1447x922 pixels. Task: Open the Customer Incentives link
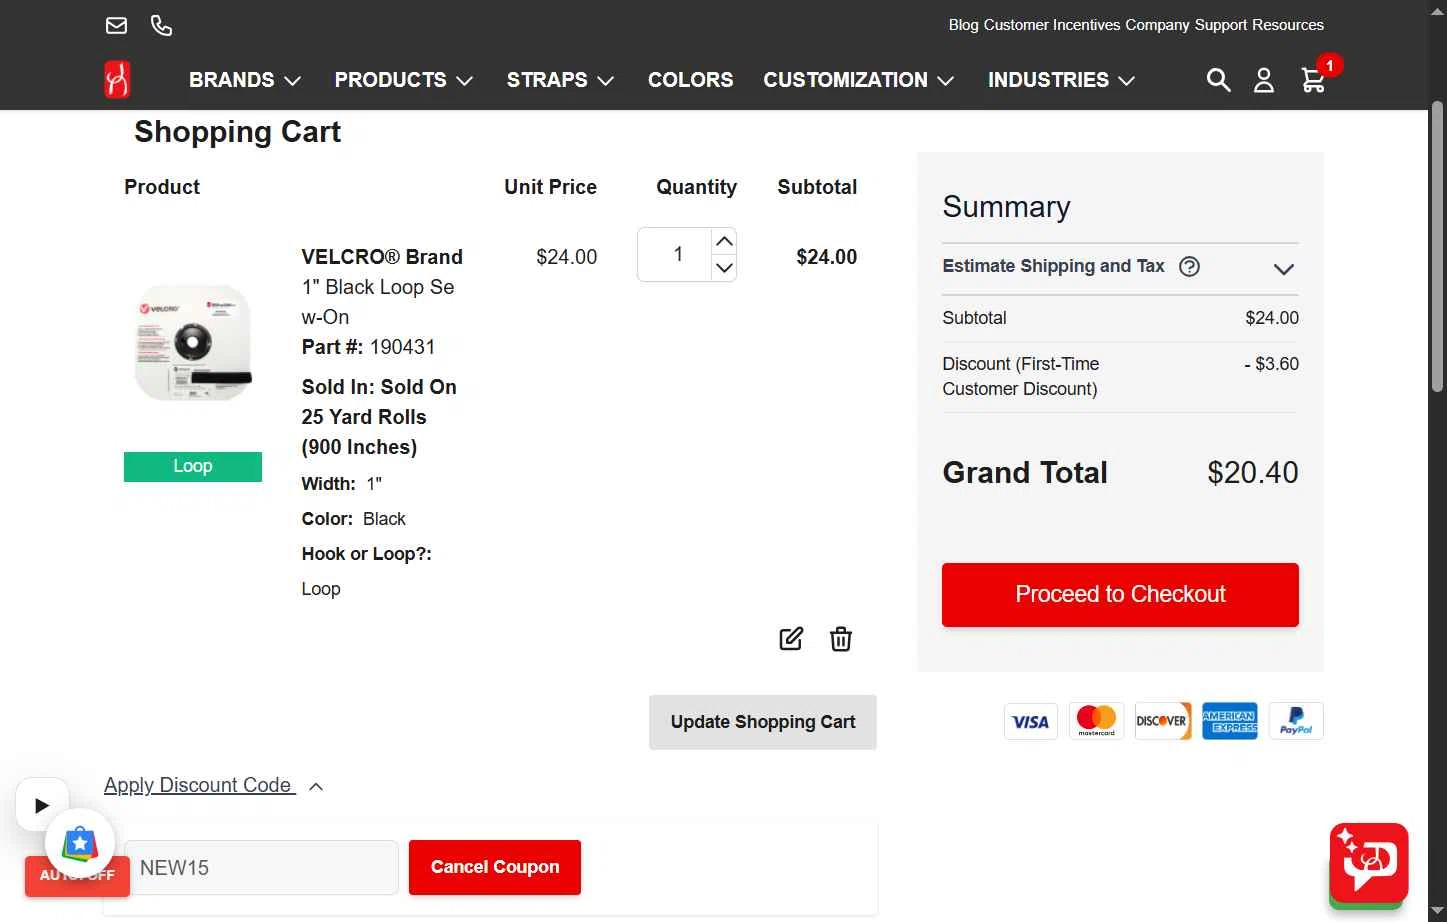[1052, 25]
